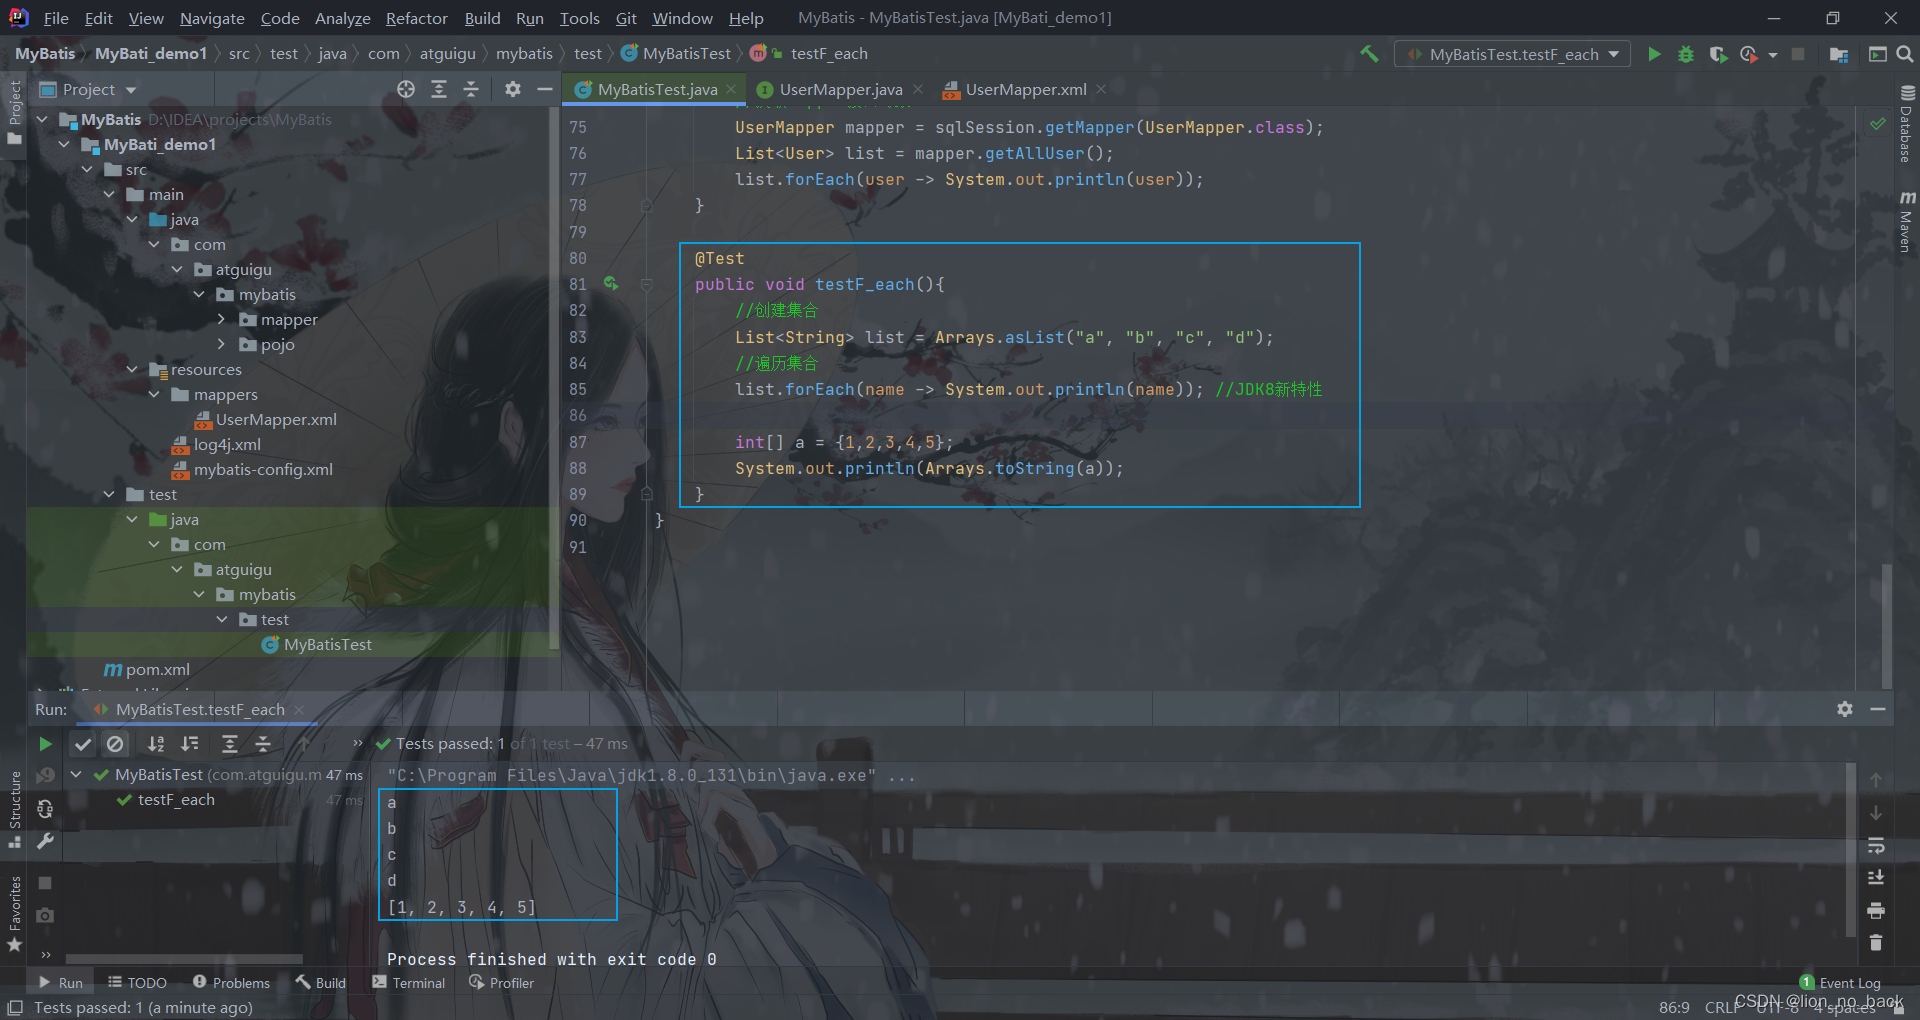Image resolution: width=1920 pixels, height=1020 pixels.
Task: Expand all in Project panel toolbar
Action: pos(439,89)
